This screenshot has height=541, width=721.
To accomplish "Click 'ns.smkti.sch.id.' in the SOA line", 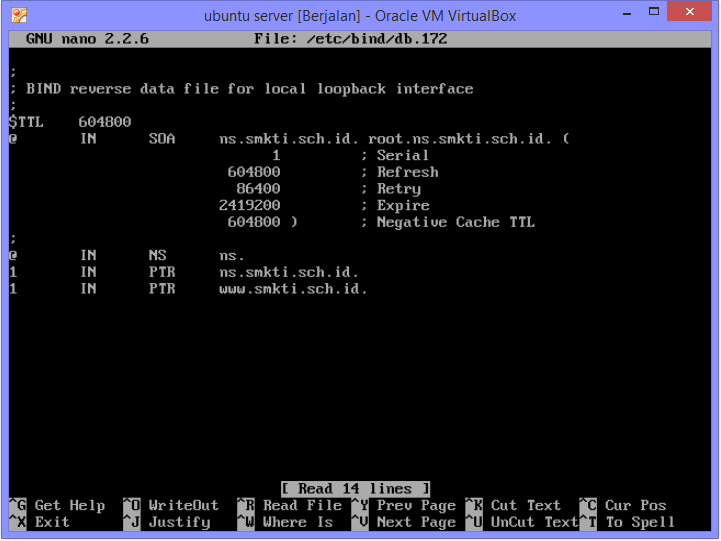I will pyautogui.click(x=289, y=139).
